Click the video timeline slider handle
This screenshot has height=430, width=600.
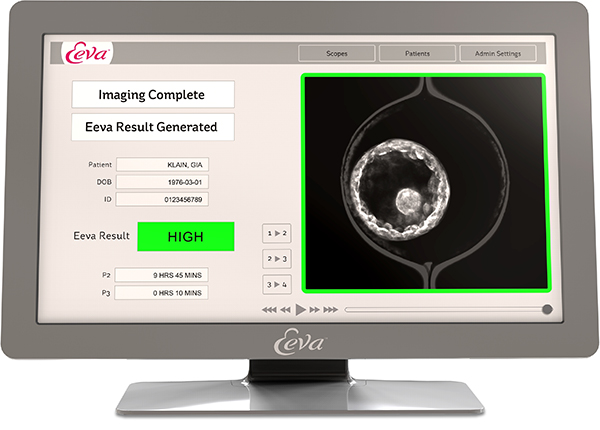pos(547,310)
